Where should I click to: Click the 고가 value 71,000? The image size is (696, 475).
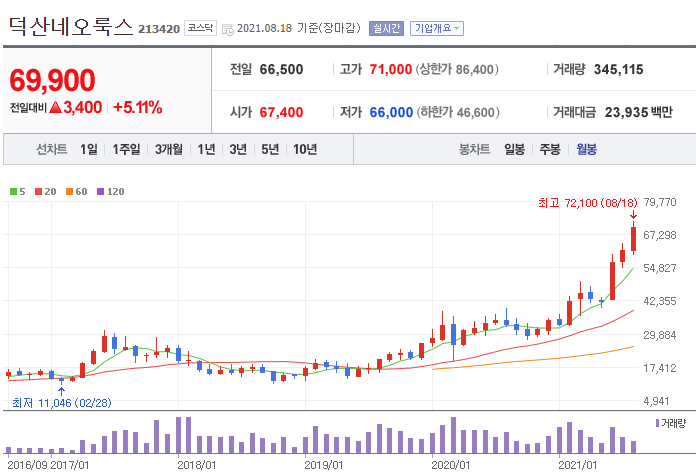click(x=391, y=70)
